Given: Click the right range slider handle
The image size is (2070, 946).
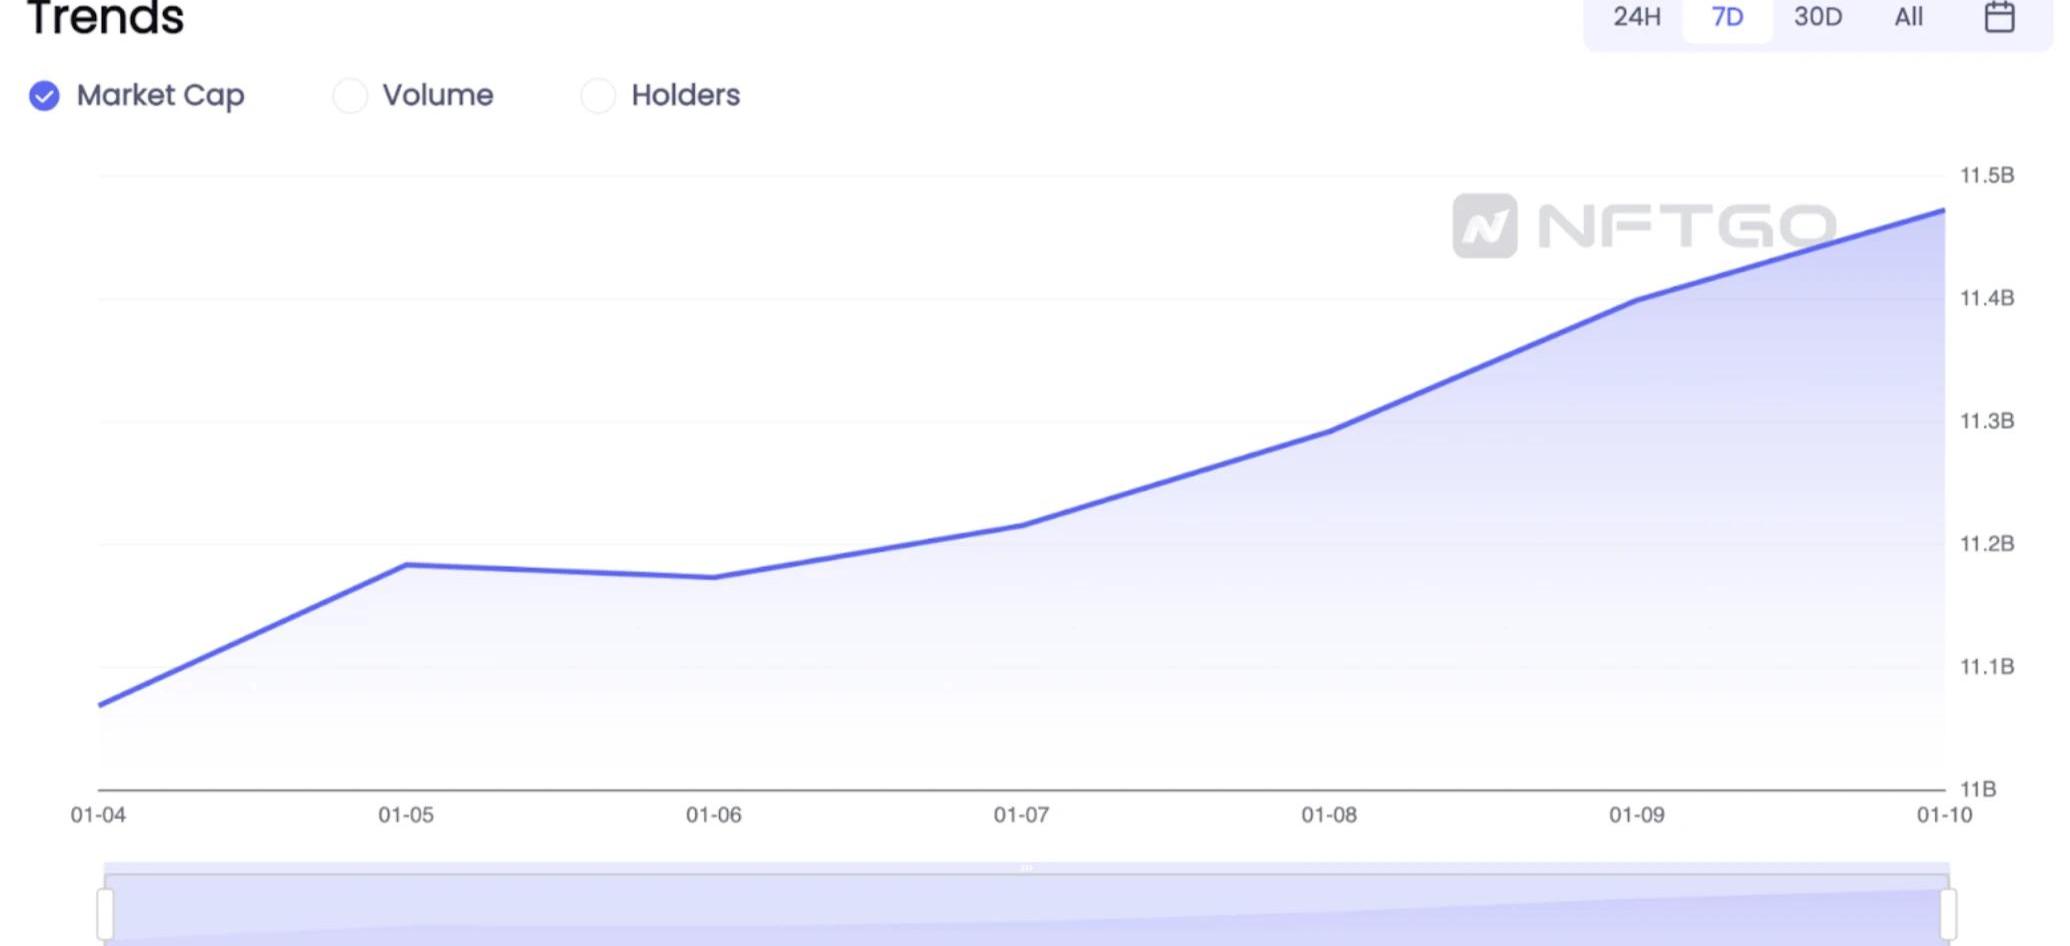Looking at the screenshot, I should coord(1948,912).
